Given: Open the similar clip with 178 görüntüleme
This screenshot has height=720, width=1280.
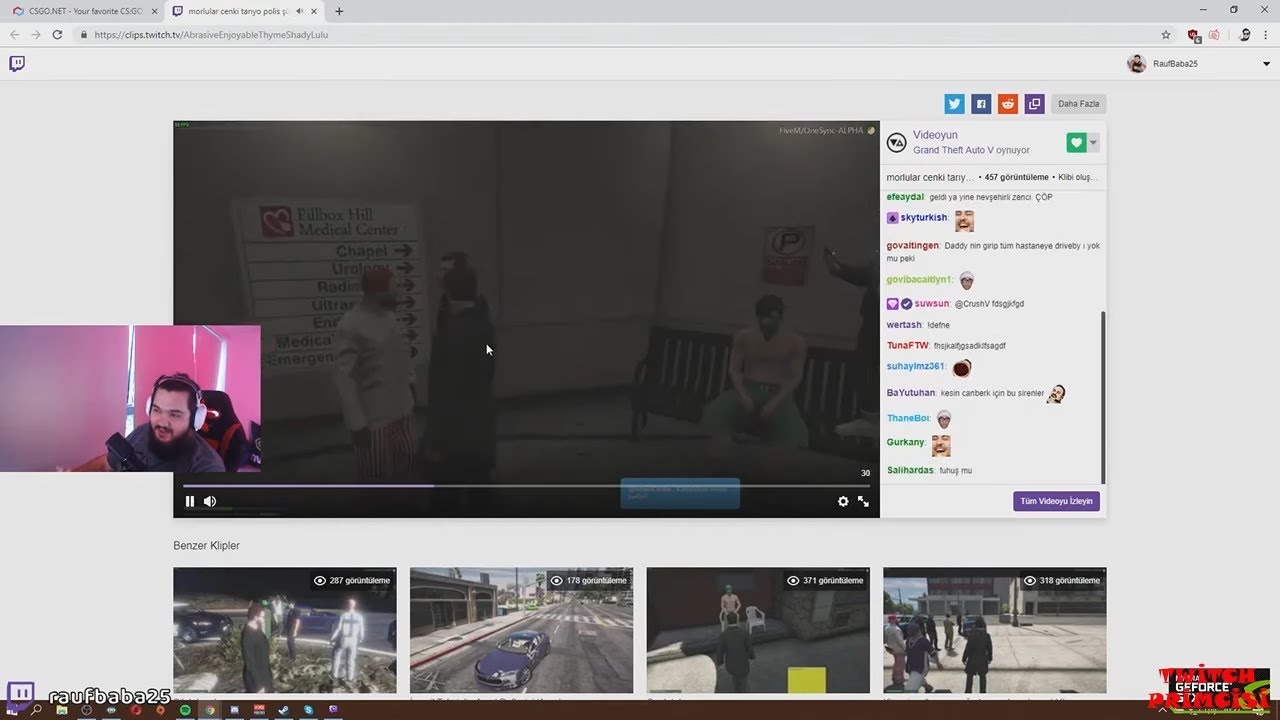Looking at the screenshot, I should (521, 631).
